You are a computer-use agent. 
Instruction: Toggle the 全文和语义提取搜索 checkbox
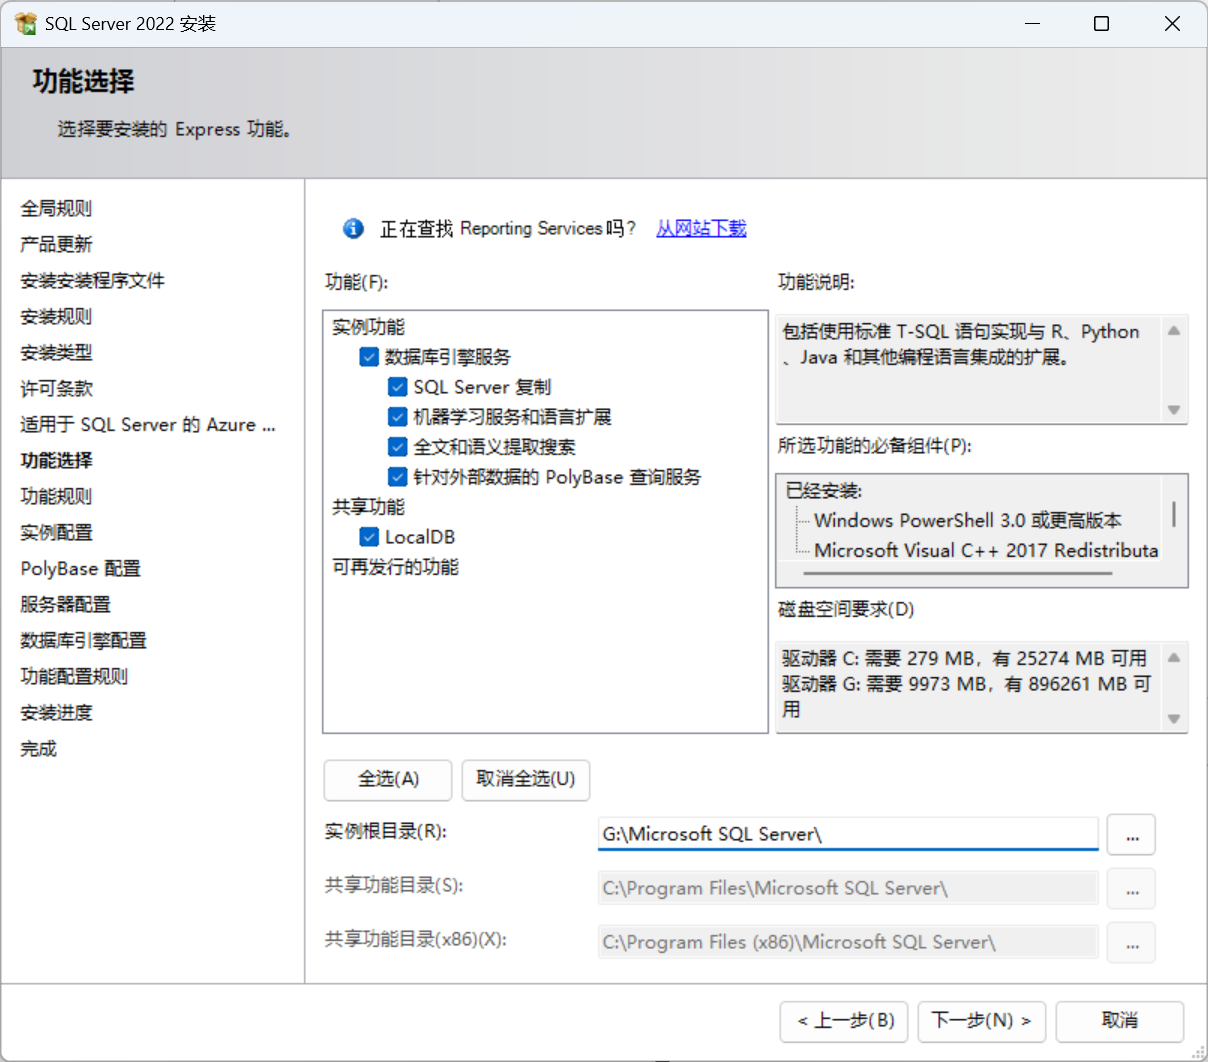pos(398,447)
